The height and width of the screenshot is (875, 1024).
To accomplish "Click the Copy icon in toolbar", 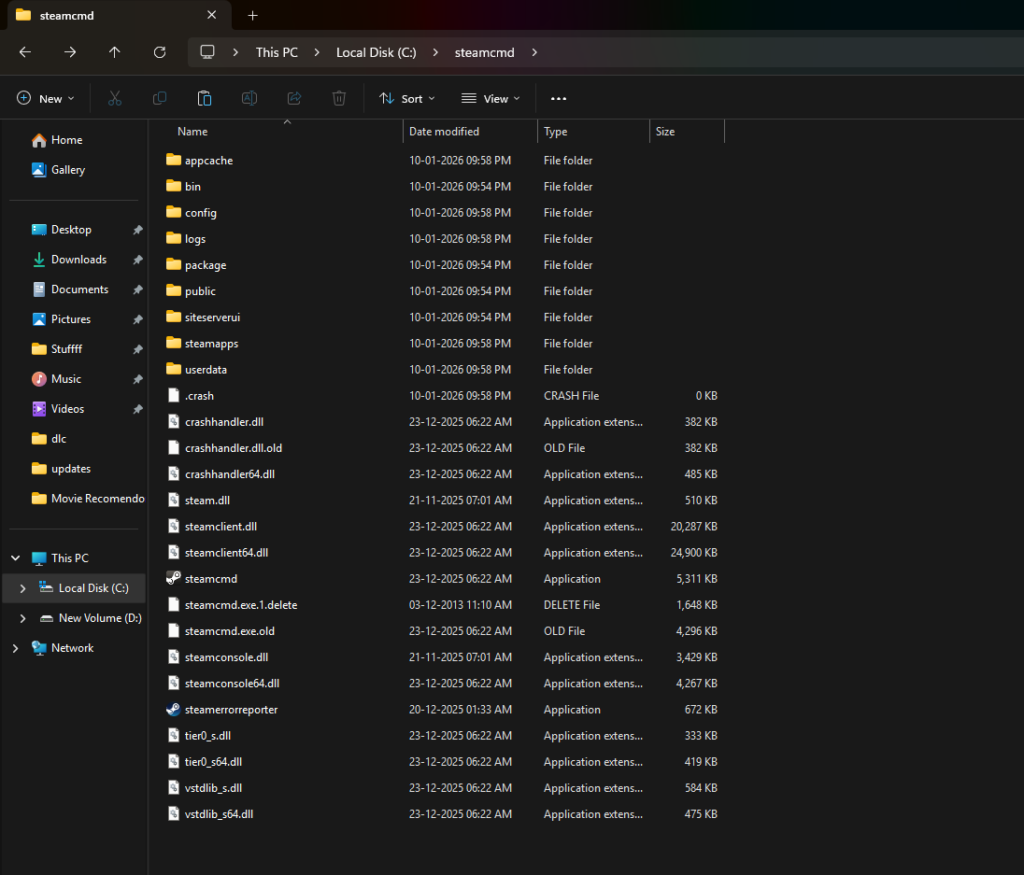I will [x=159, y=98].
